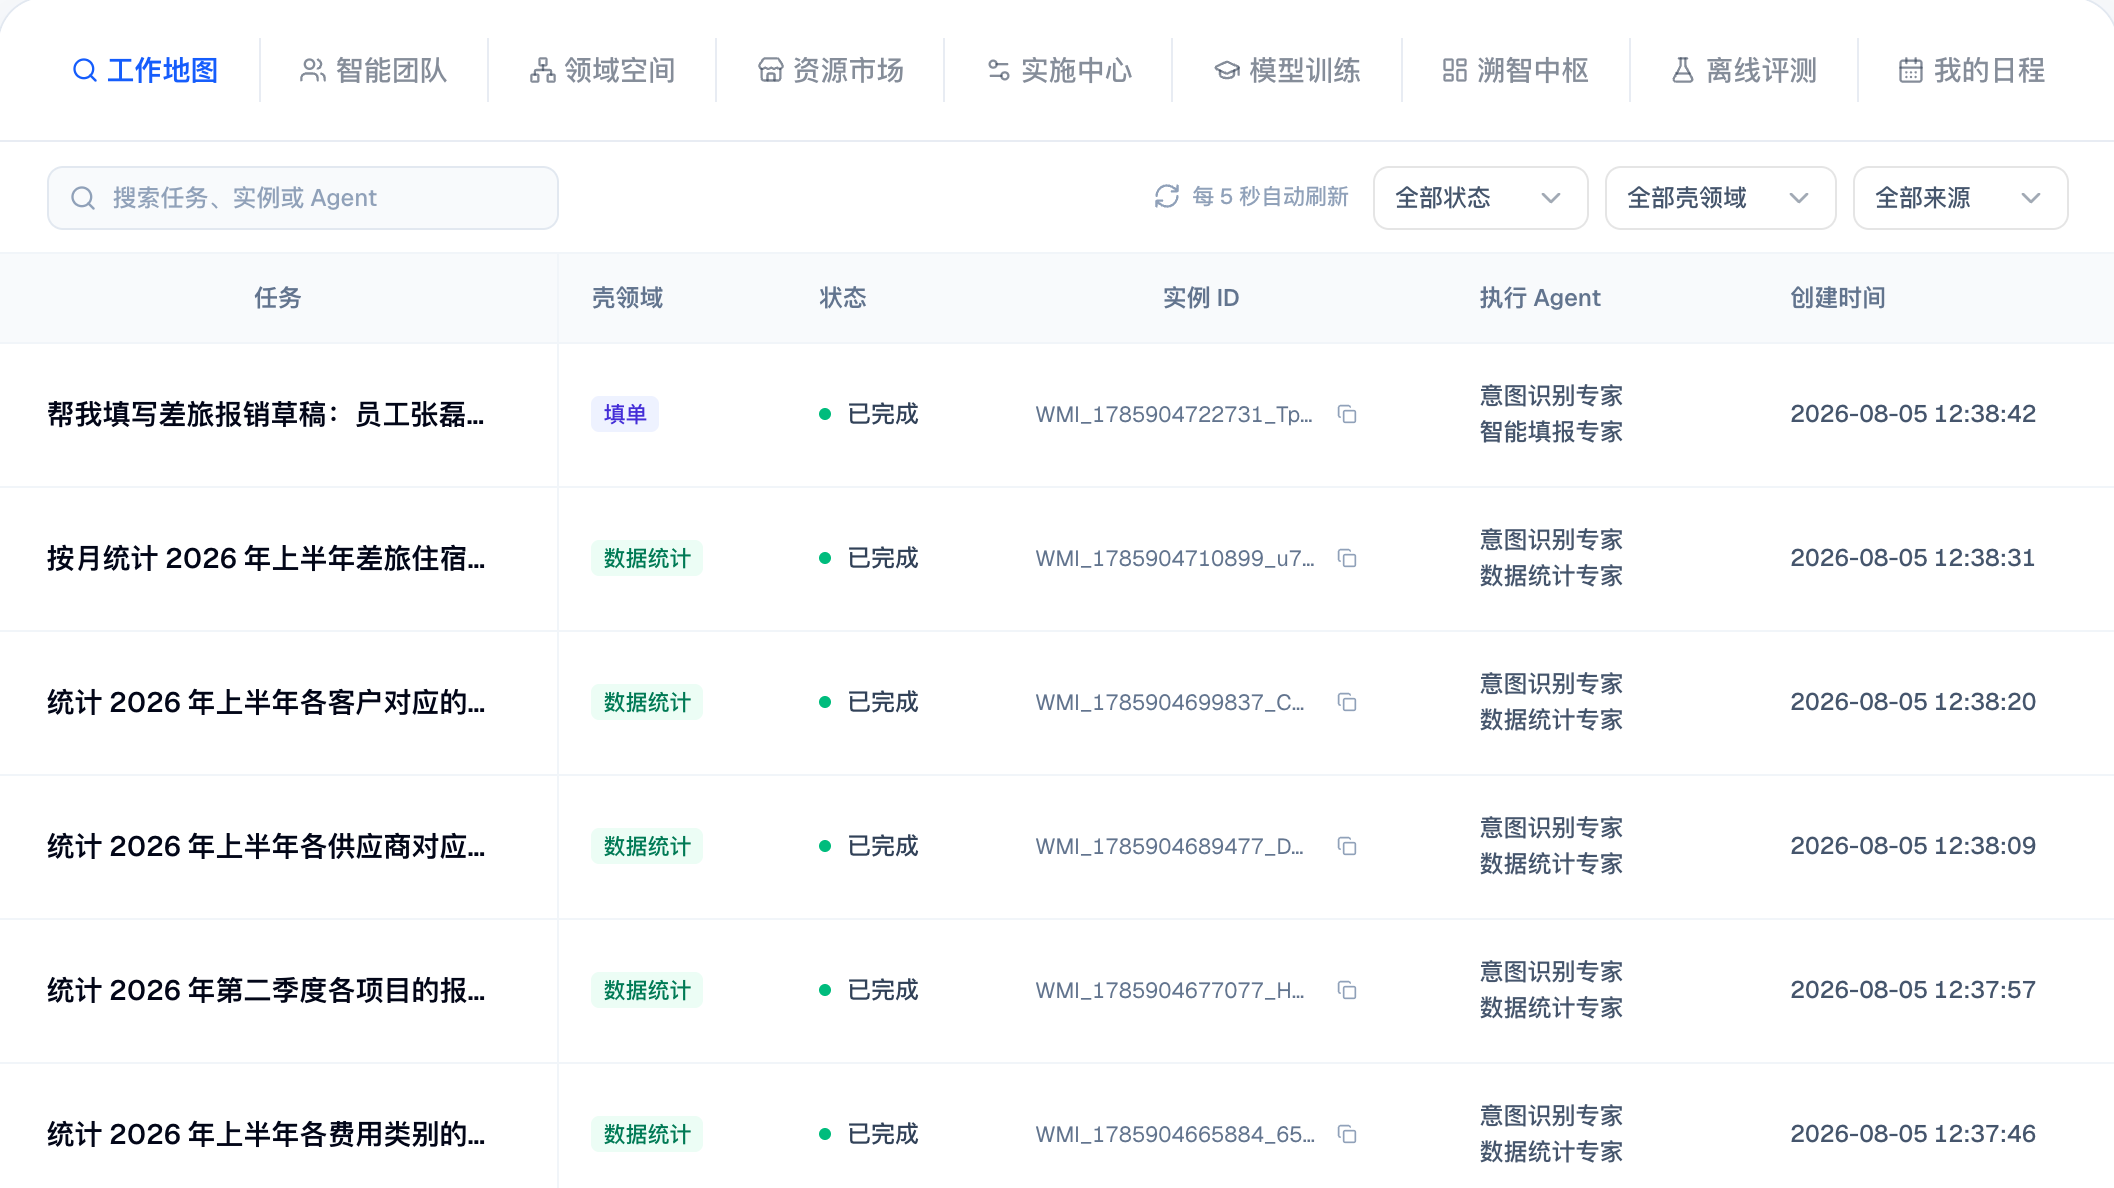Open task 按月统计 2026 年上半年差旅住宿
Viewport: 2114px width, 1188px height.
pos(266,558)
